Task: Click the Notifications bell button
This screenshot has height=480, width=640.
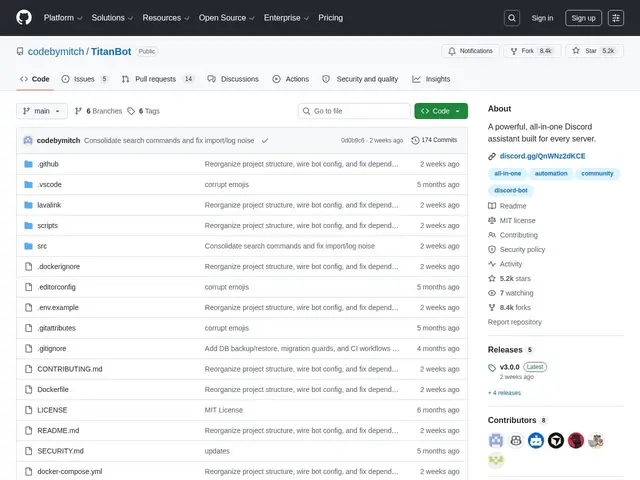Action: tap(470, 51)
